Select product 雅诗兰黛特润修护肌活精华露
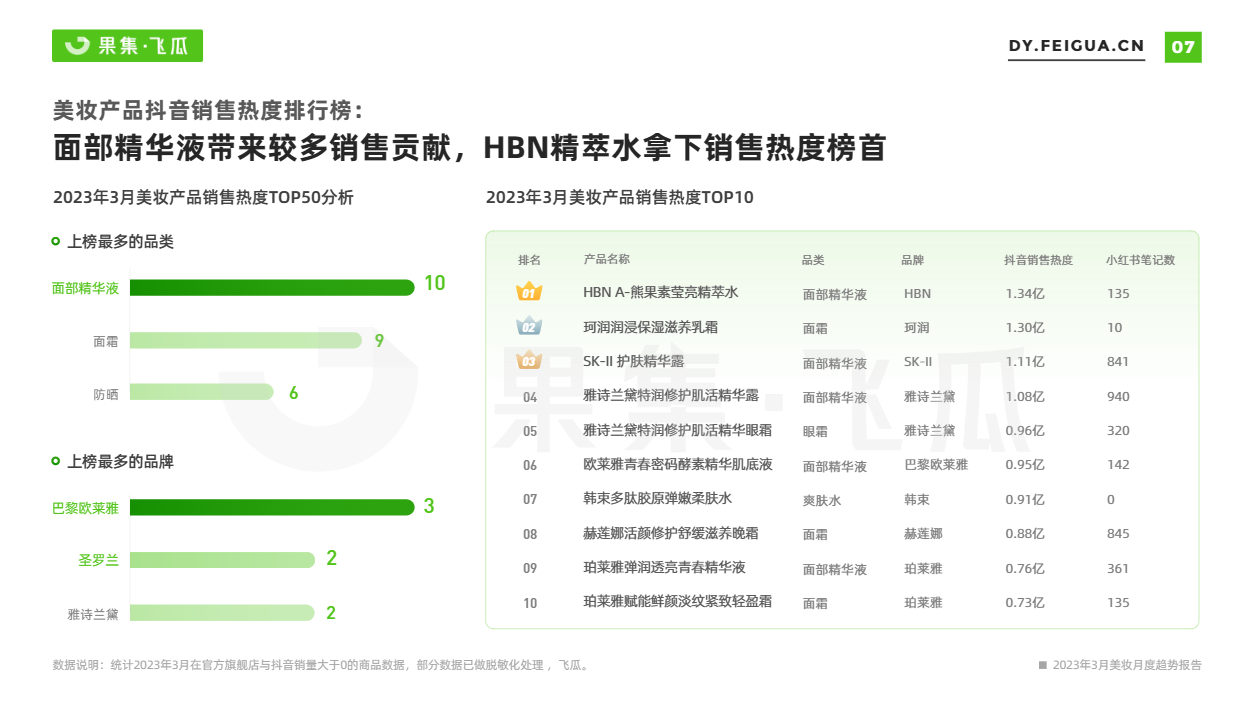This screenshot has height=703, width=1250. pos(670,396)
